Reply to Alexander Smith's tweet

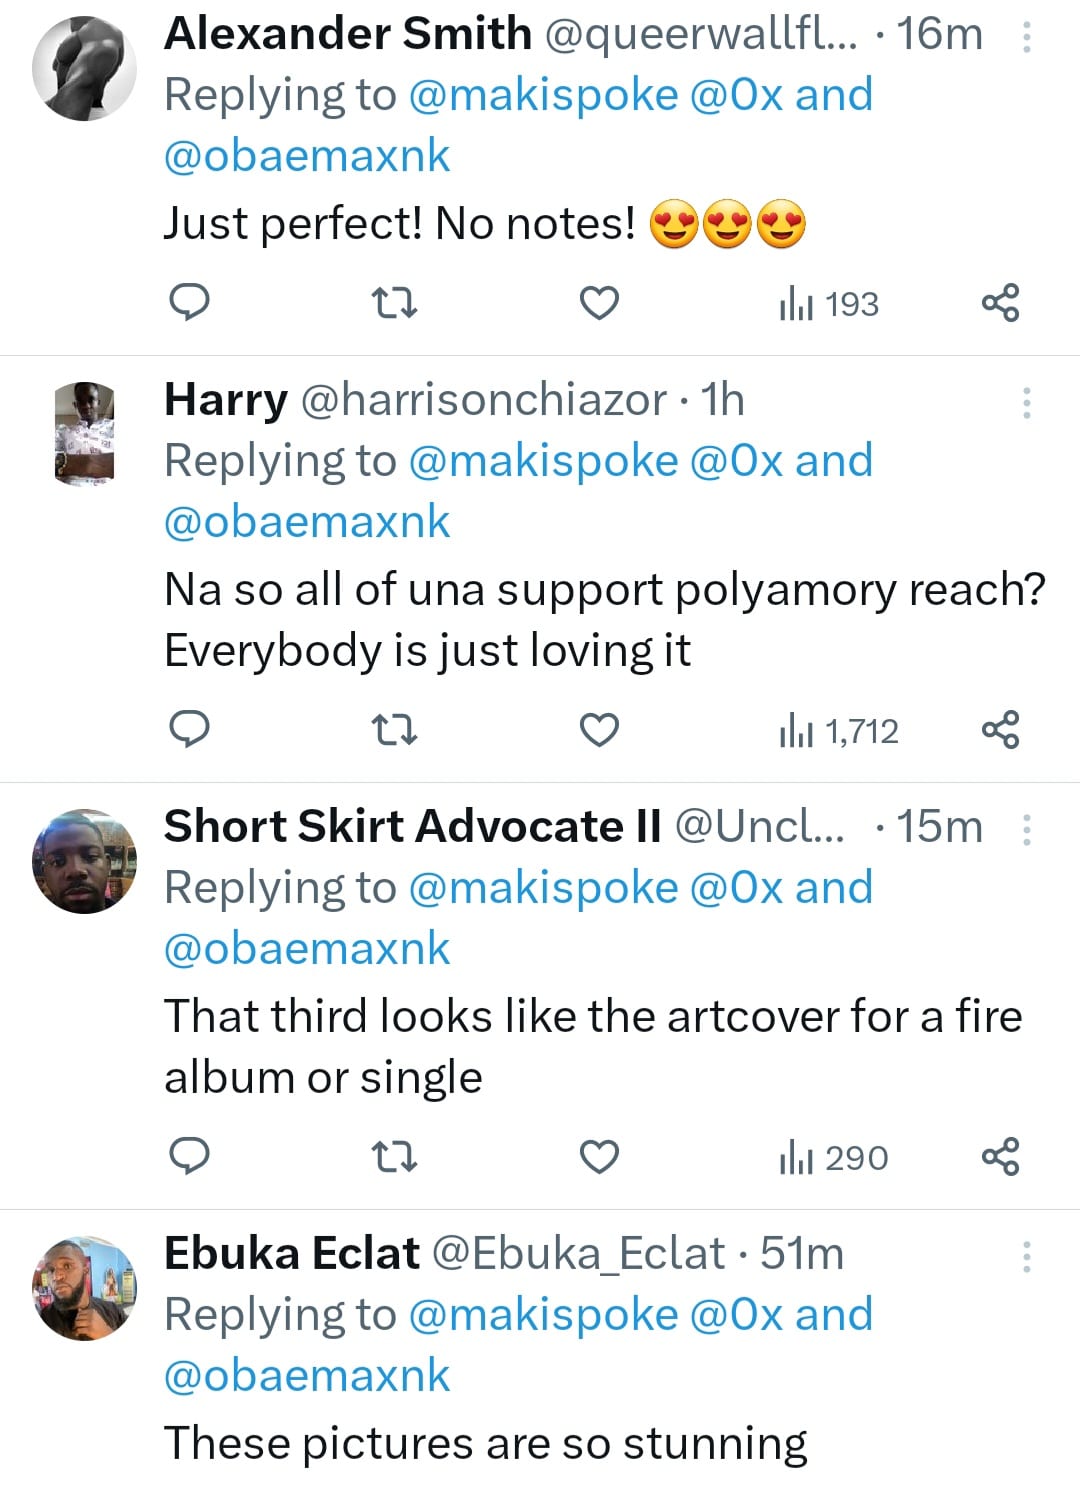[x=189, y=302]
